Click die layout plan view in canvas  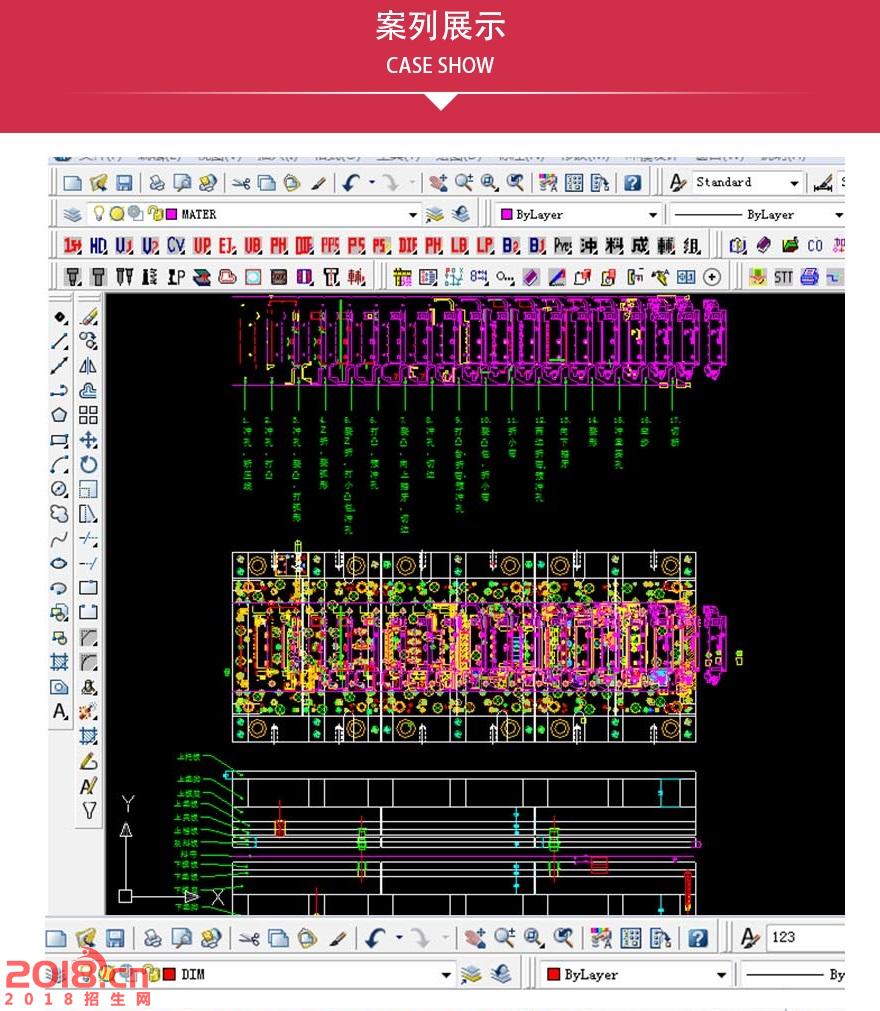[464, 647]
